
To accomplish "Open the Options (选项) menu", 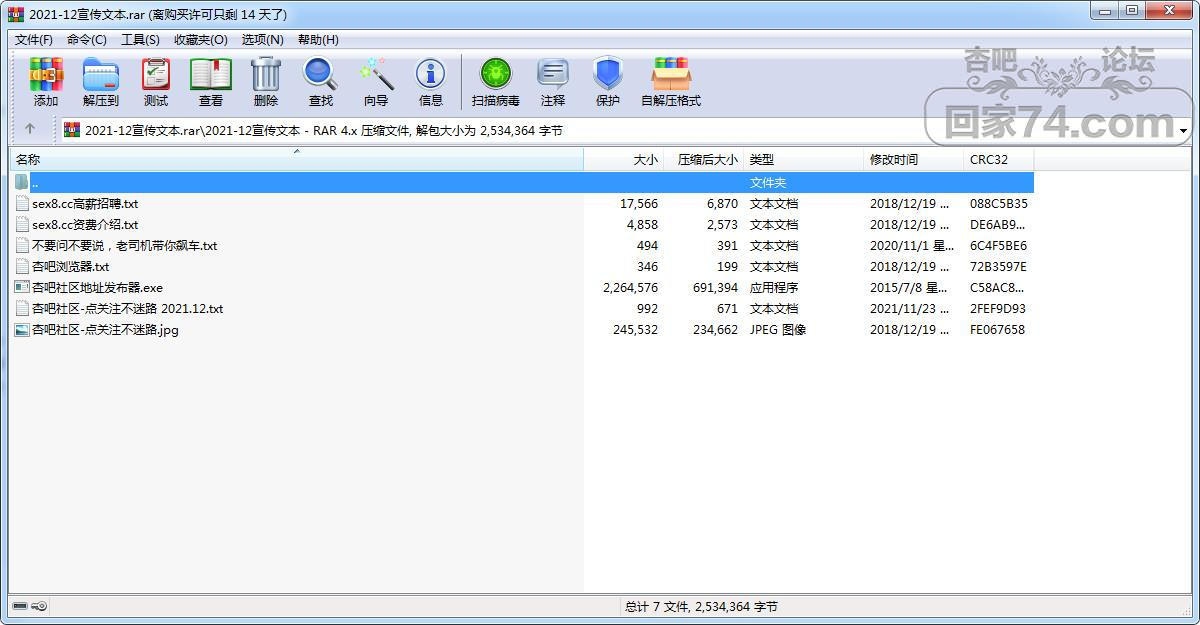I will click(263, 39).
